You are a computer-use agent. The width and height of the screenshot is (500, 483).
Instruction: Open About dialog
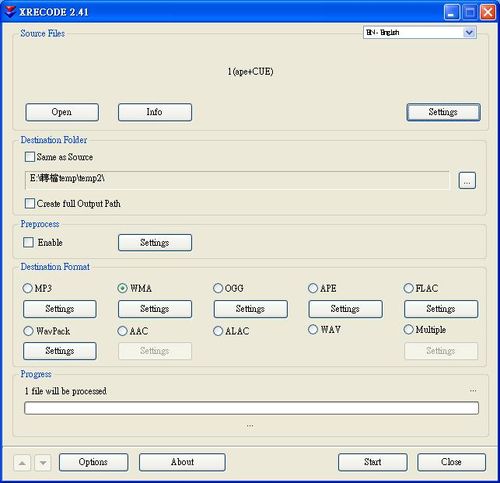point(182,462)
